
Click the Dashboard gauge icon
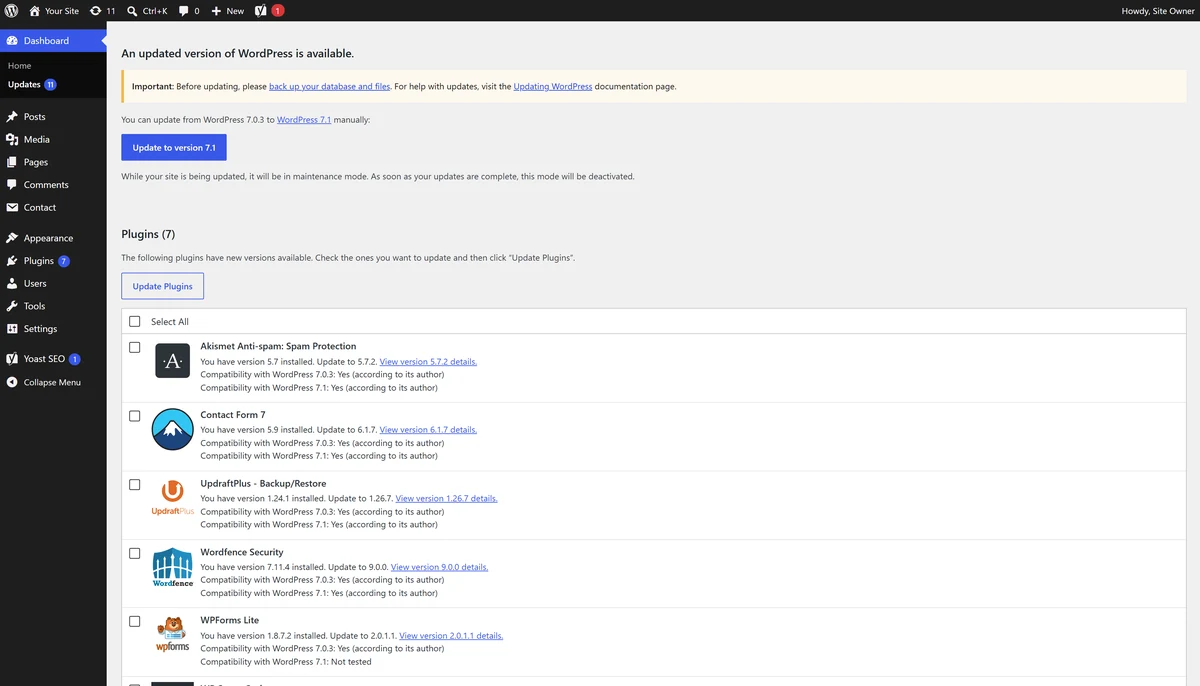12,41
